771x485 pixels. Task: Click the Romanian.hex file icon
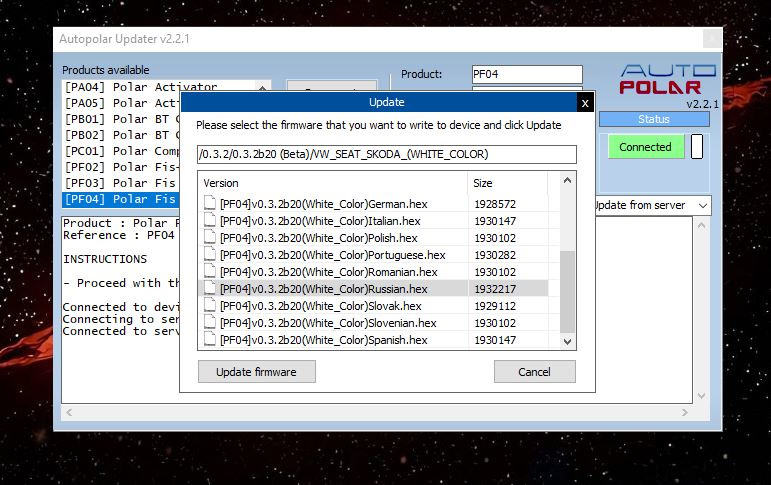click(x=210, y=272)
